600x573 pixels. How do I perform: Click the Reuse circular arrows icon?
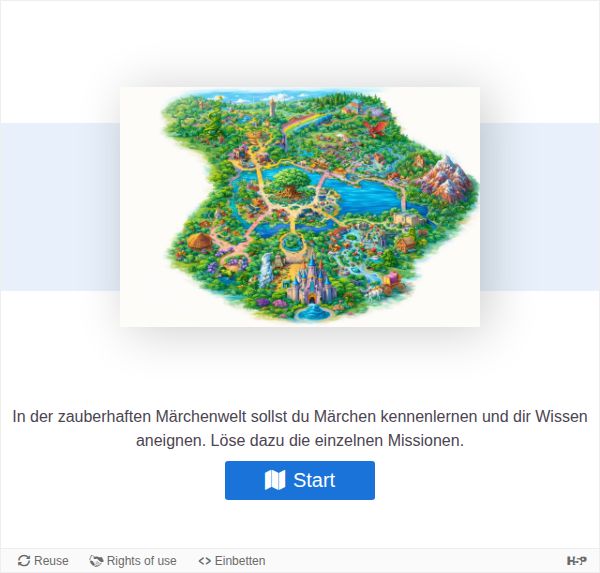coord(24,561)
